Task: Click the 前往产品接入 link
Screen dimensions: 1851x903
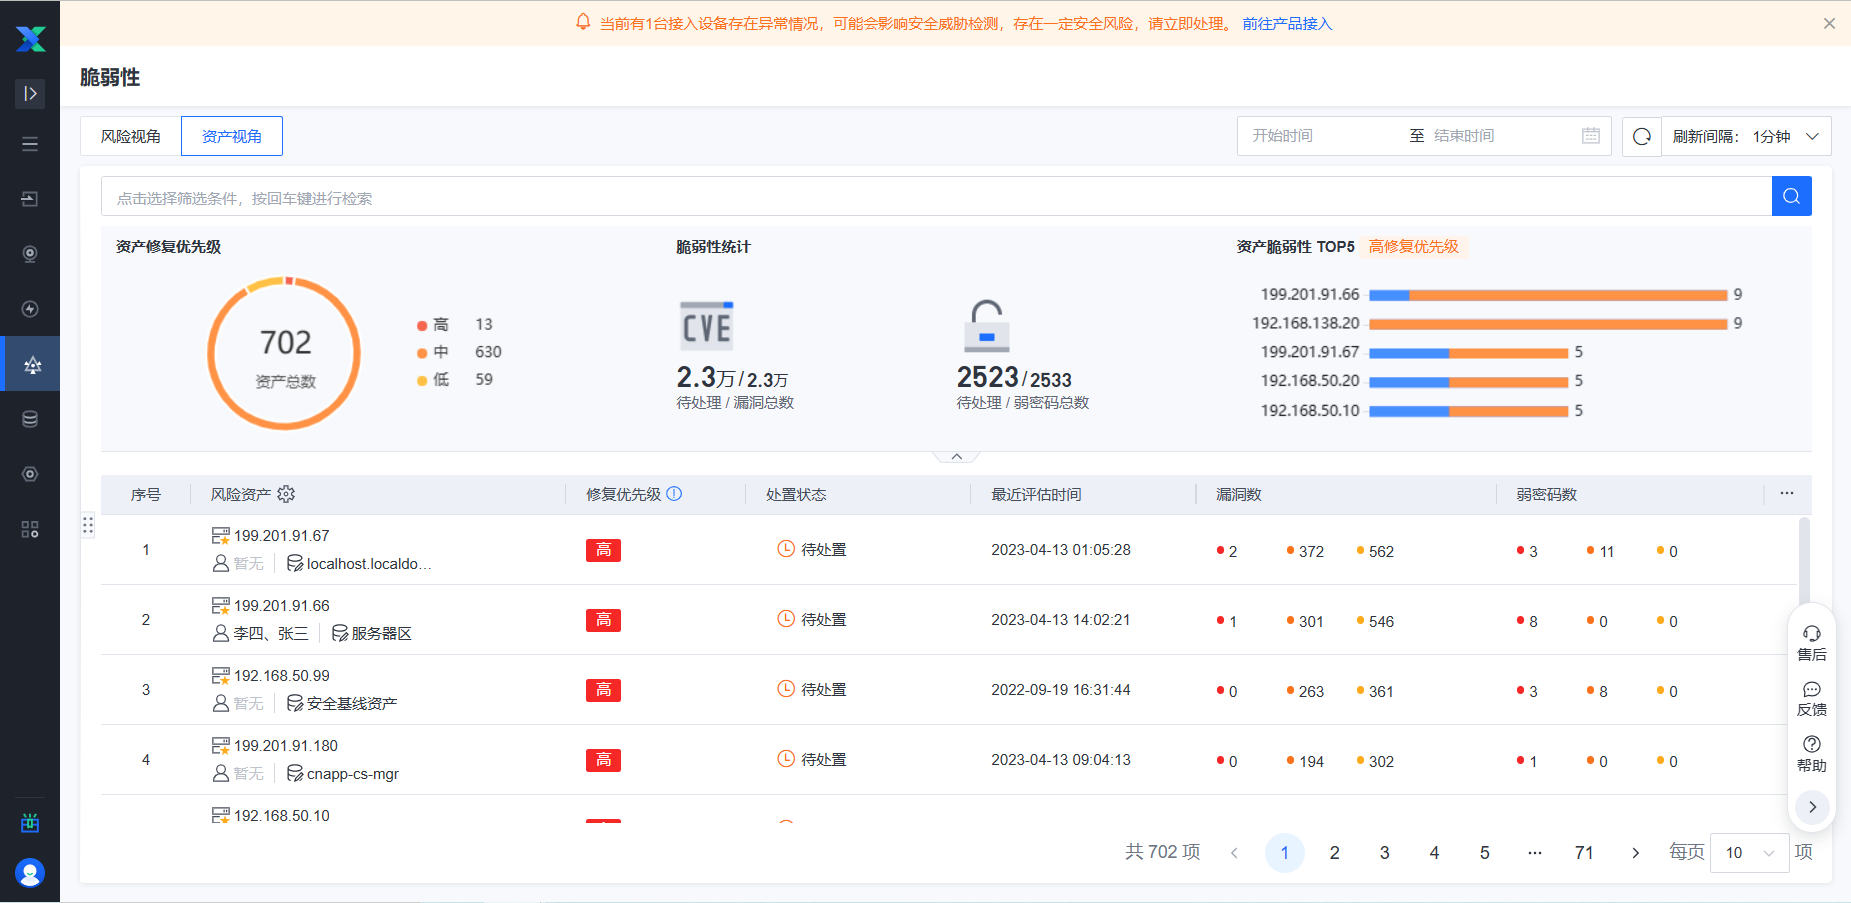Action: [x=1287, y=24]
